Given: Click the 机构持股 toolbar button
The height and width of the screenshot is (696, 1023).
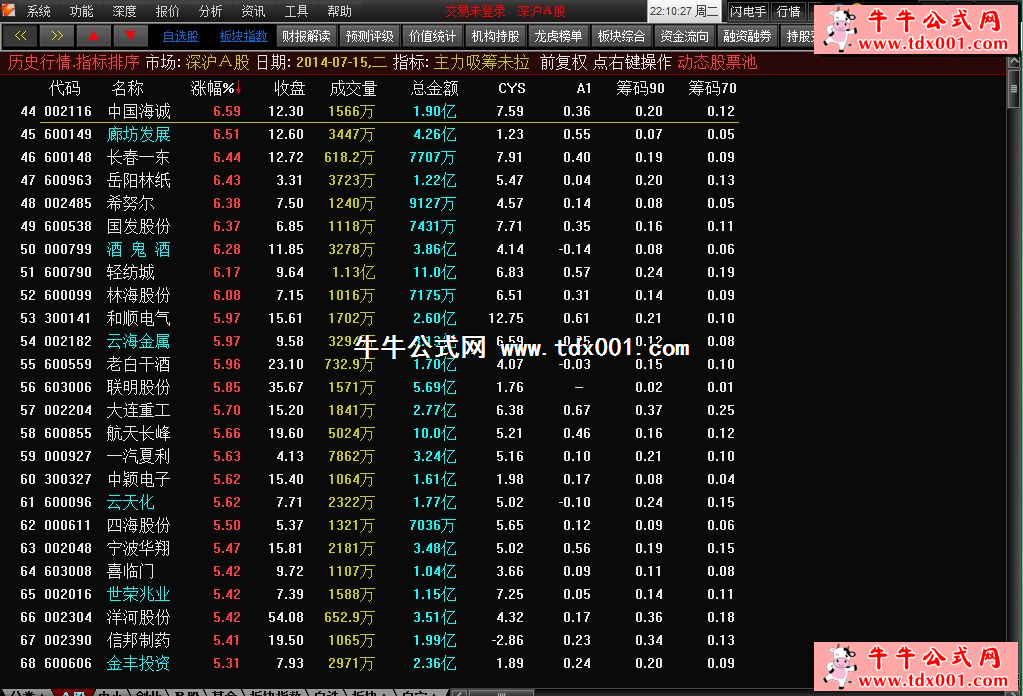Looking at the screenshot, I should tap(495, 36).
